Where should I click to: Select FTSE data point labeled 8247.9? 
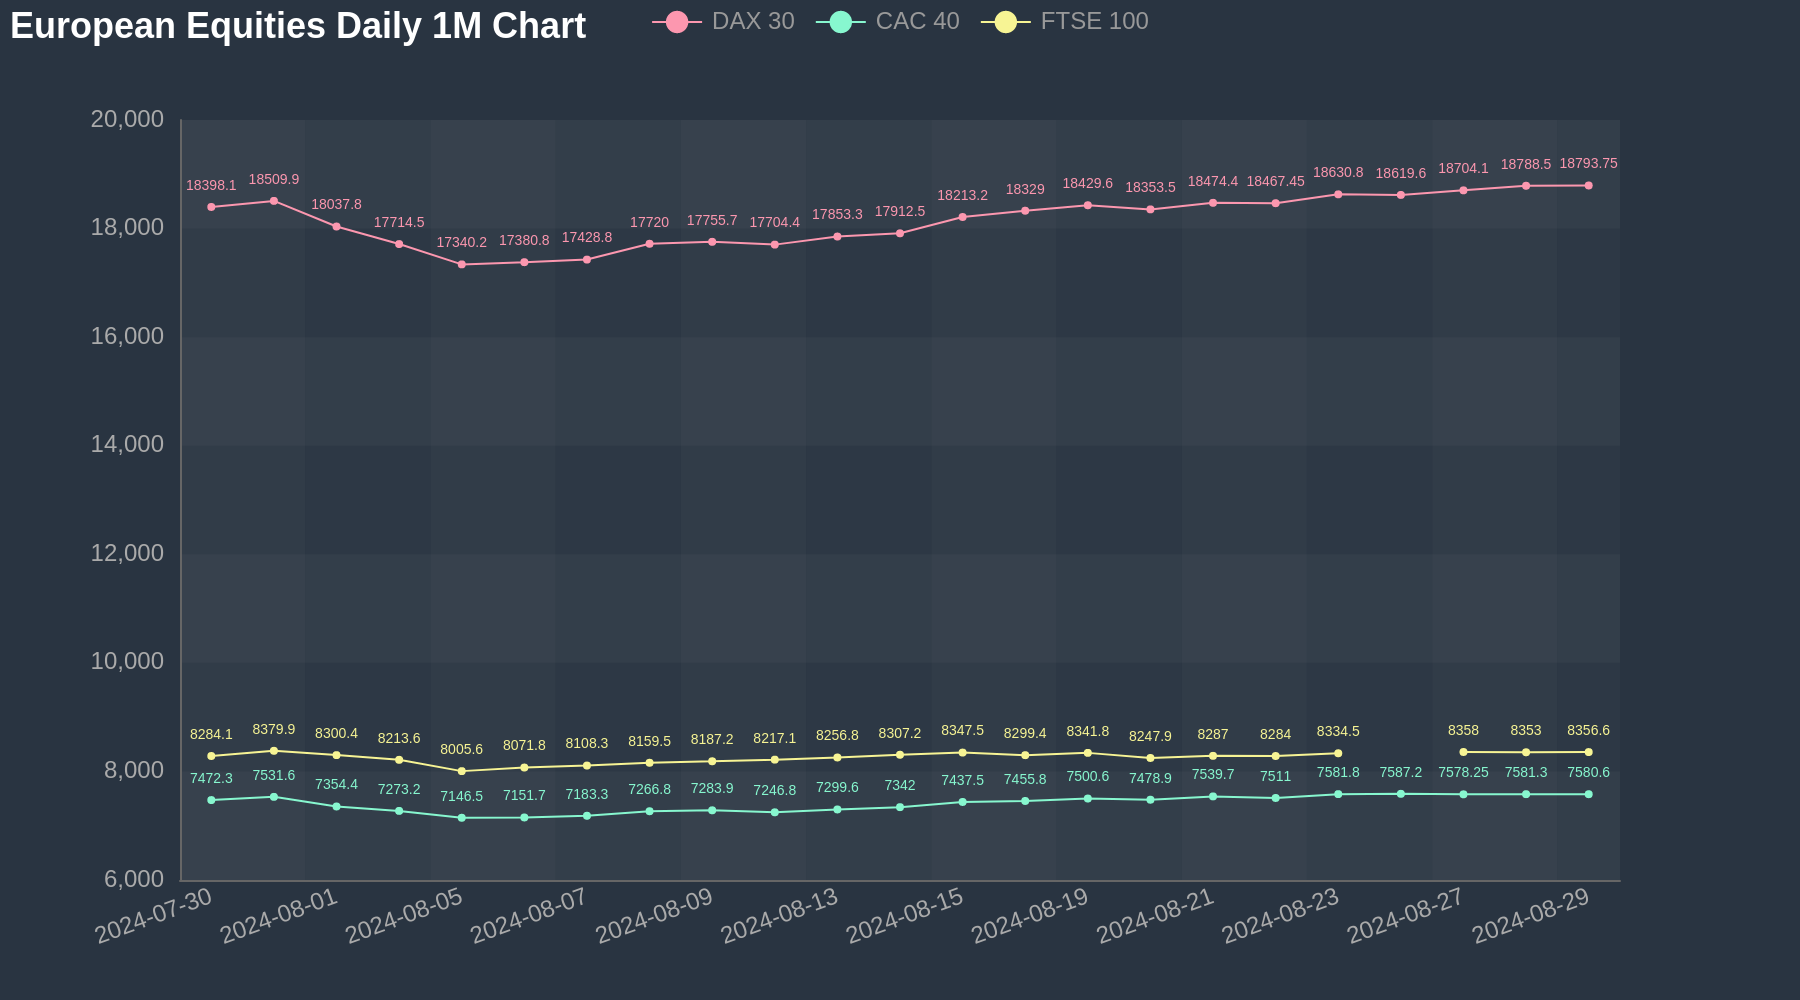coord(1150,758)
